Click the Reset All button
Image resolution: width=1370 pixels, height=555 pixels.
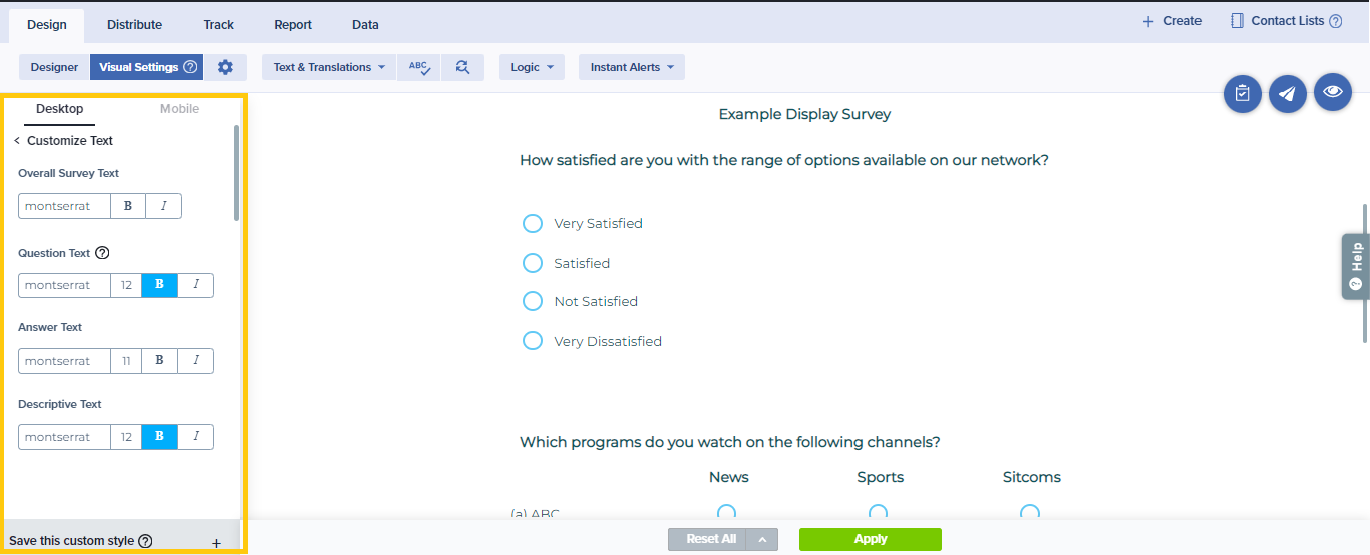tap(710, 539)
